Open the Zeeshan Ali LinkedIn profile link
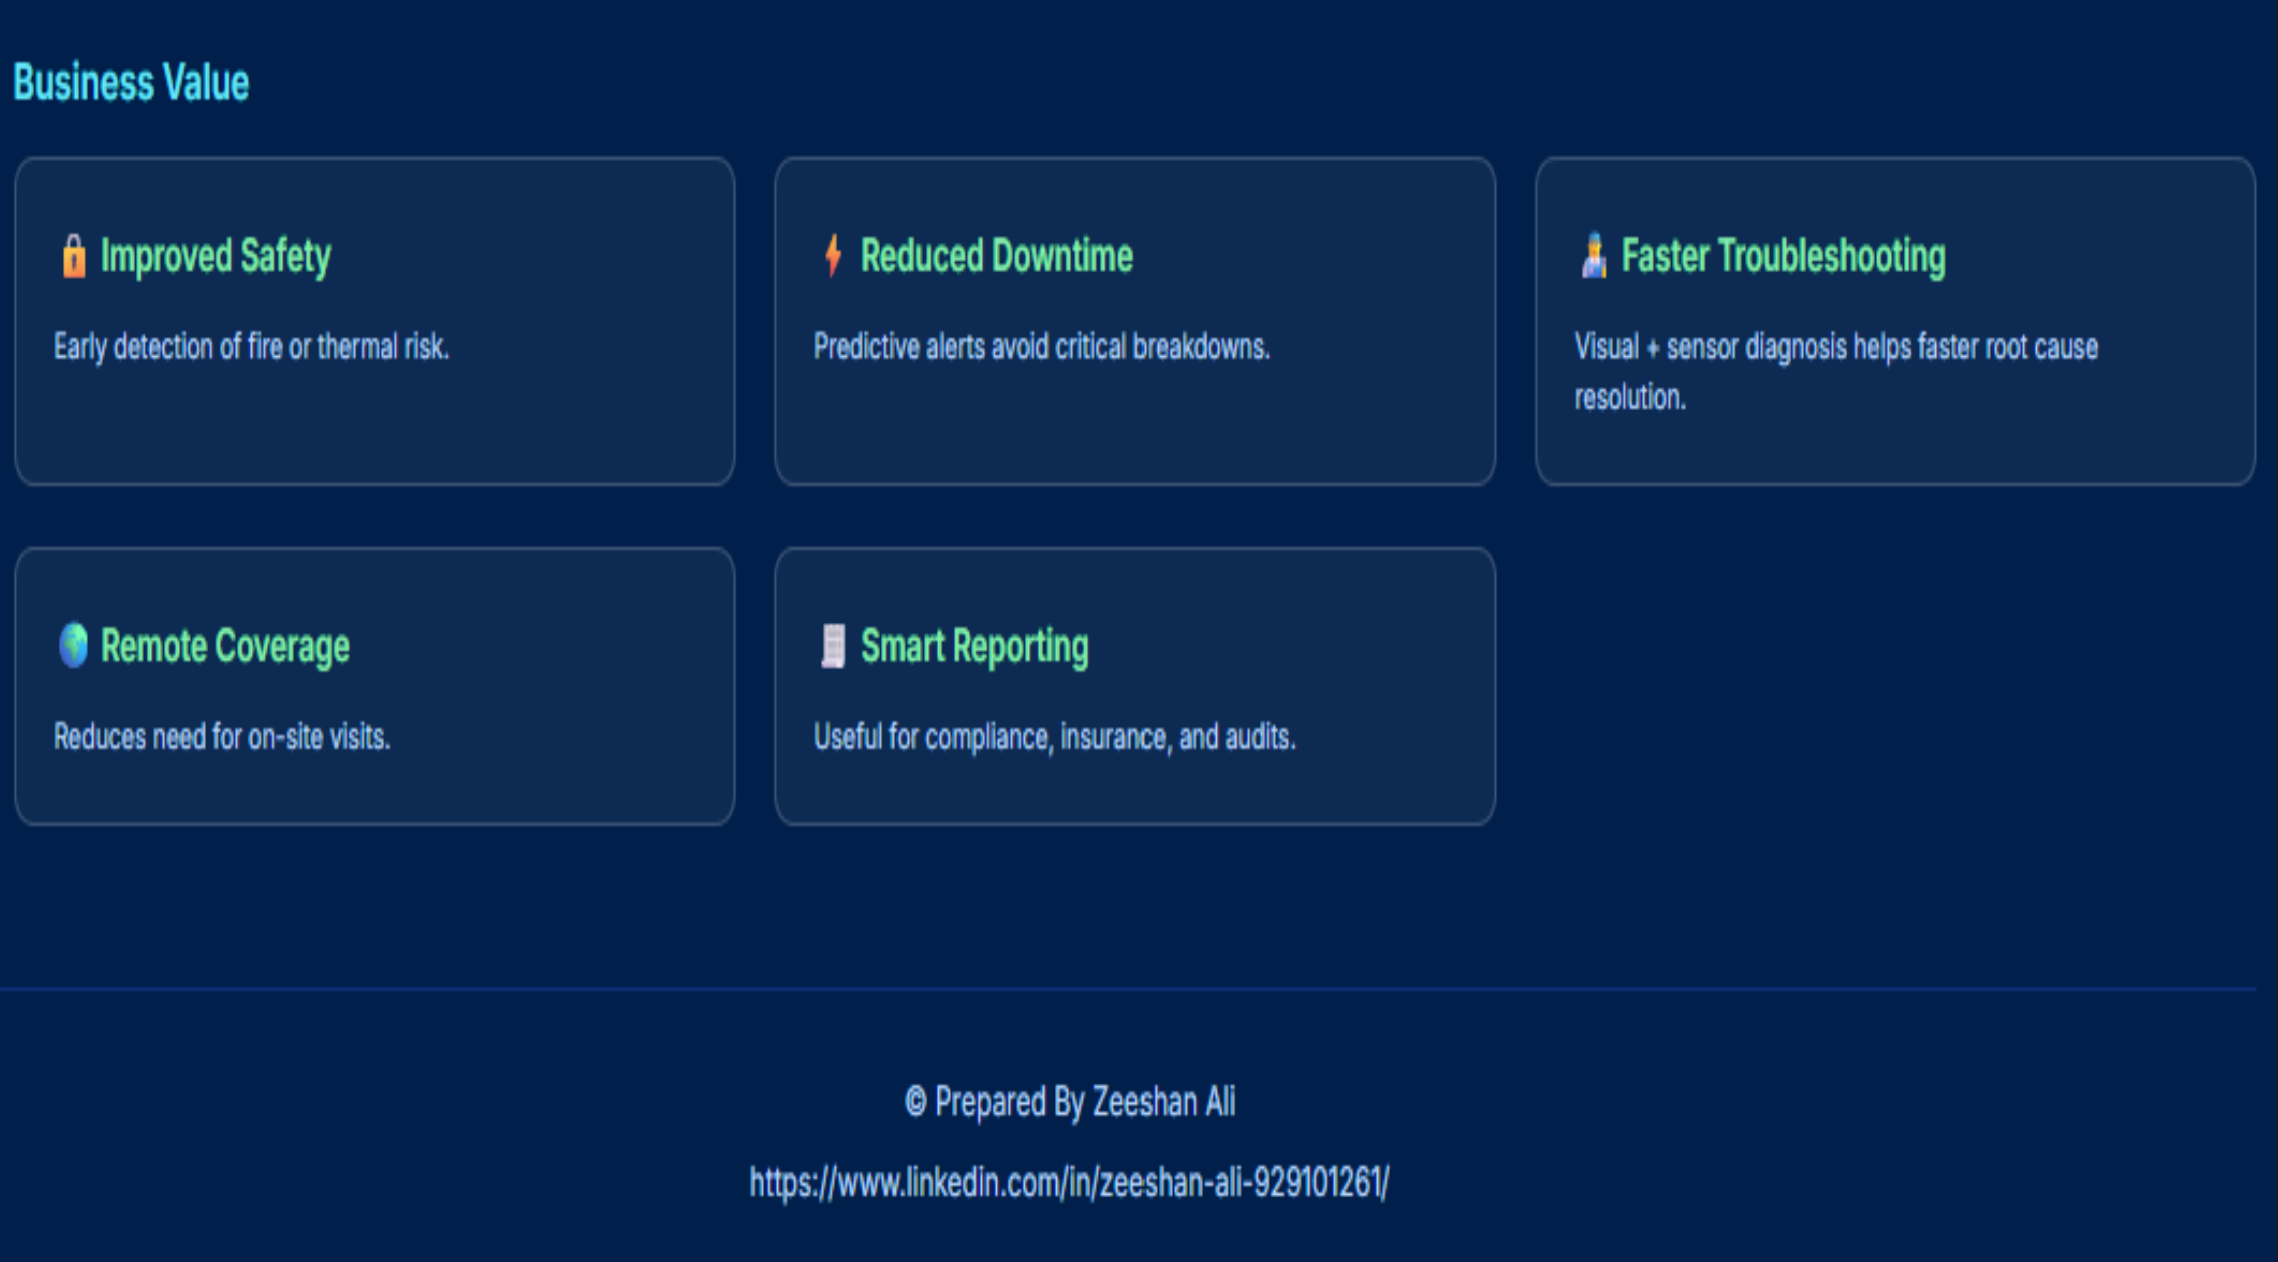The width and height of the screenshot is (2278, 1262). (x=1069, y=1183)
